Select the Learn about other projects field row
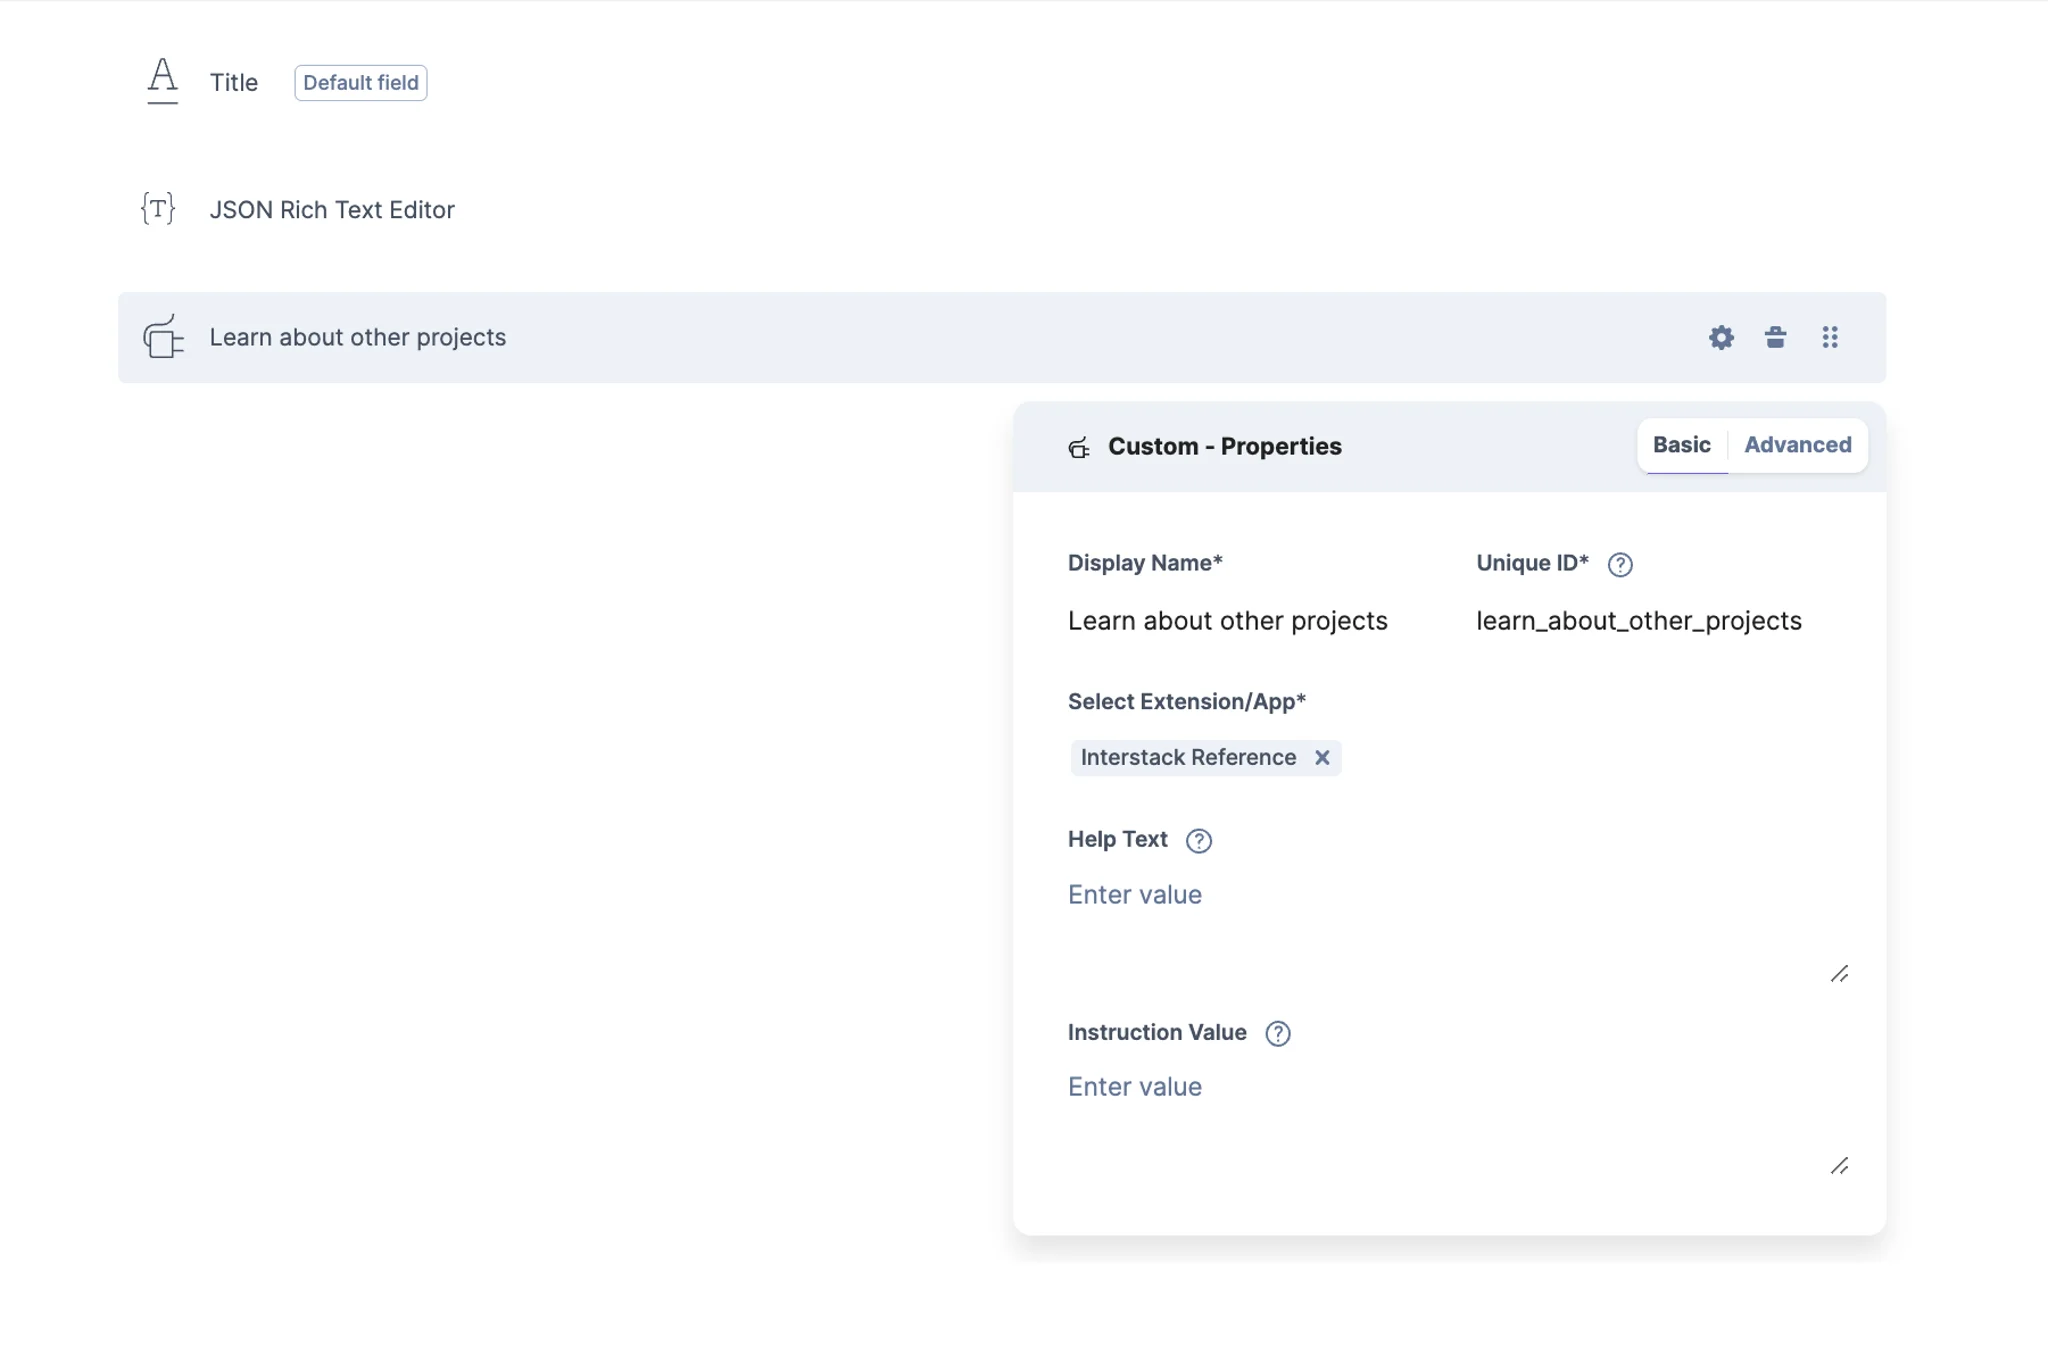The width and height of the screenshot is (2048, 1348). pos(1002,337)
